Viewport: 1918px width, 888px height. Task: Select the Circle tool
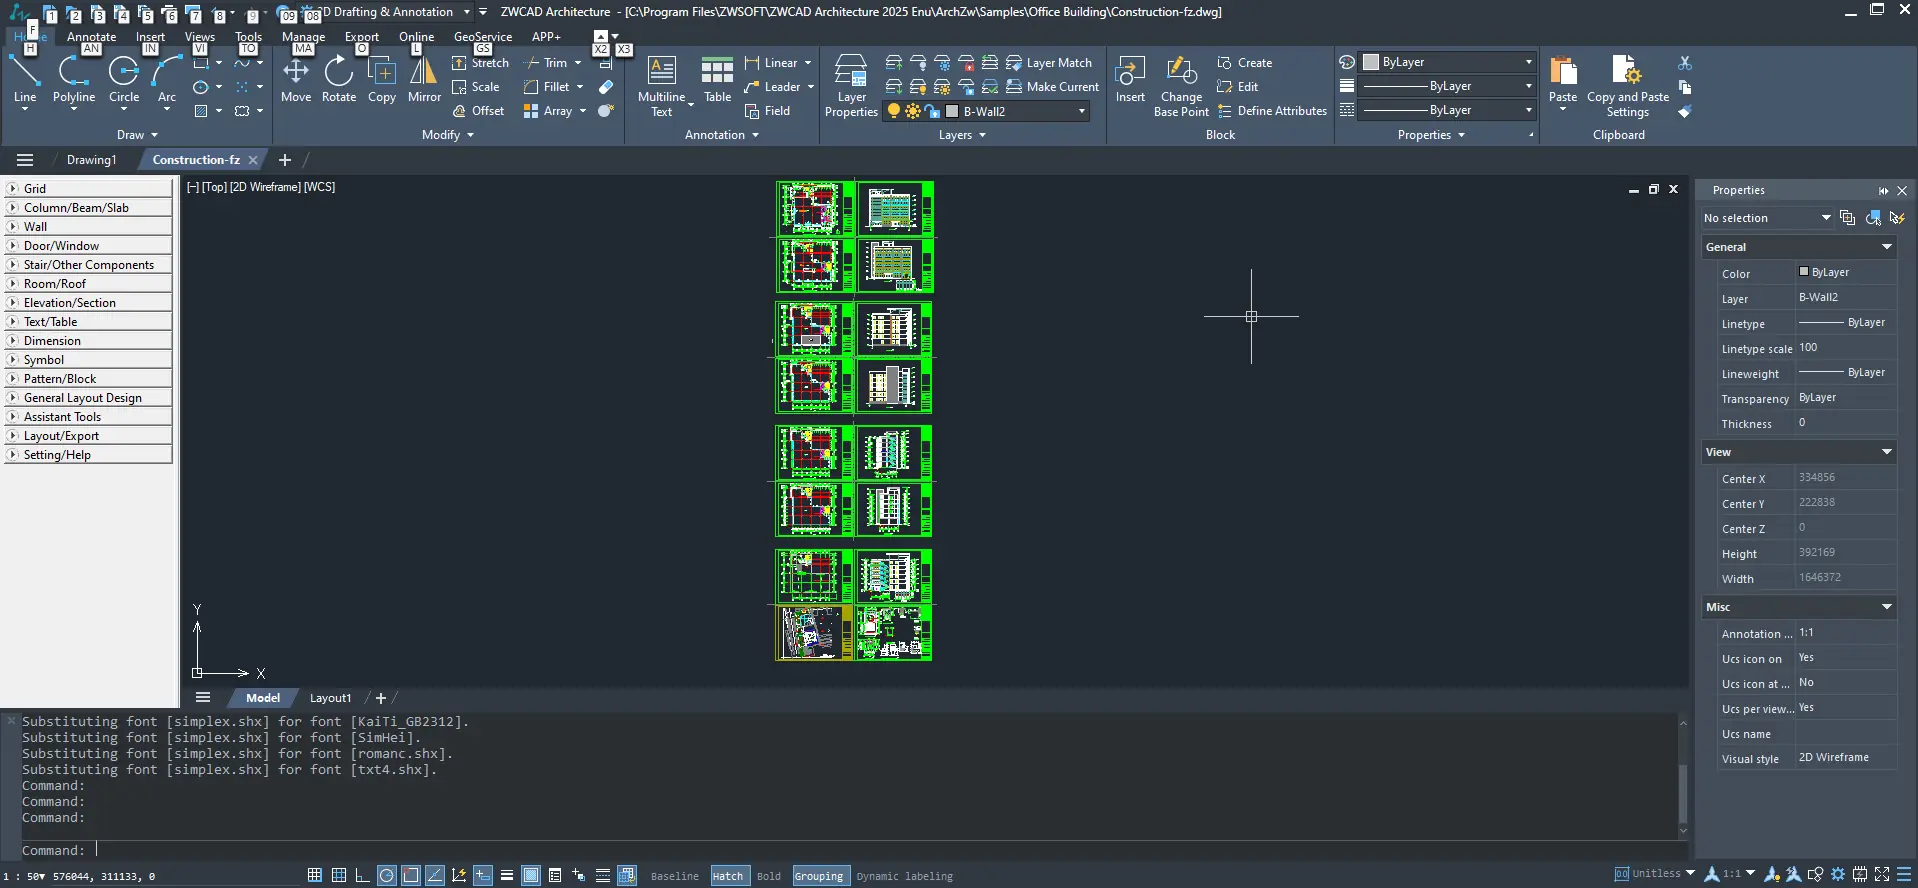[x=124, y=80]
